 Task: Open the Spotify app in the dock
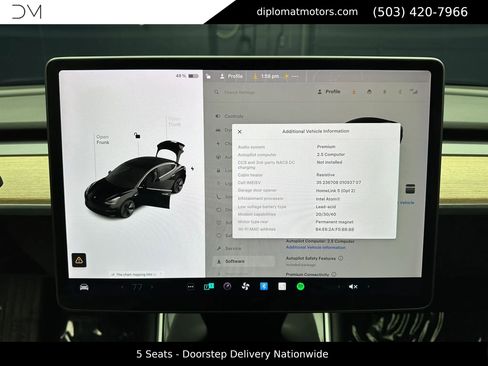[x=300, y=286]
